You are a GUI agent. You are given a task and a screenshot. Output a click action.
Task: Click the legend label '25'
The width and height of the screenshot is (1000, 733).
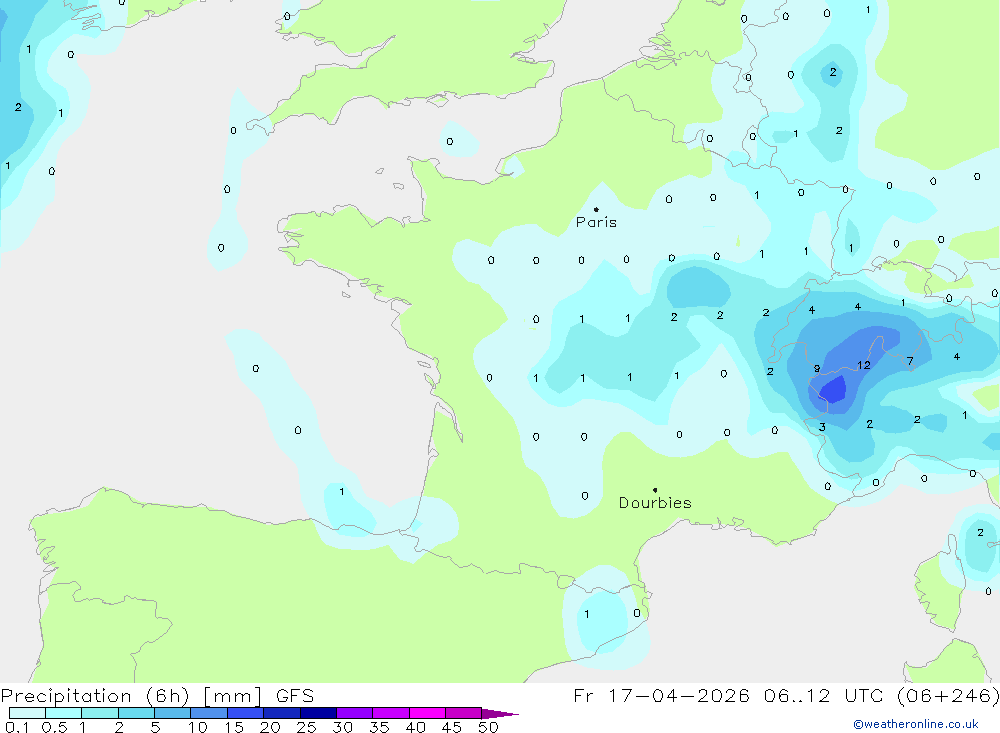(306, 727)
